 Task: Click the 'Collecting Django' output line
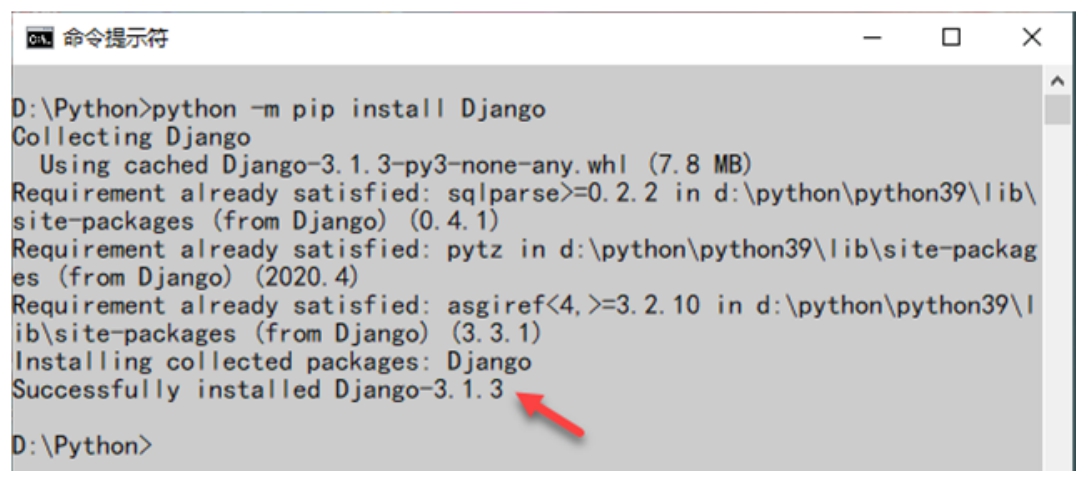click(131, 137)
